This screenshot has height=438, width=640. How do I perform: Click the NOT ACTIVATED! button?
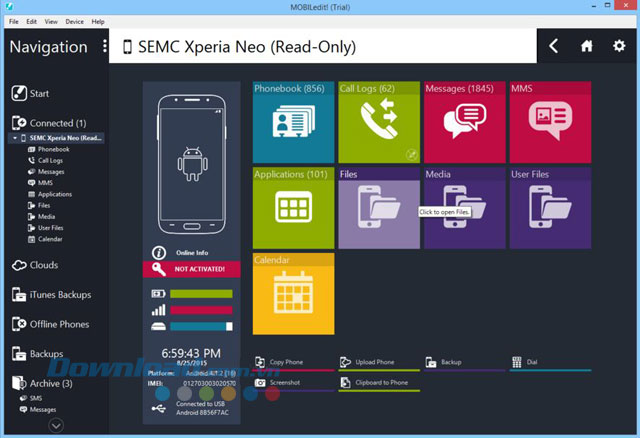191,269
